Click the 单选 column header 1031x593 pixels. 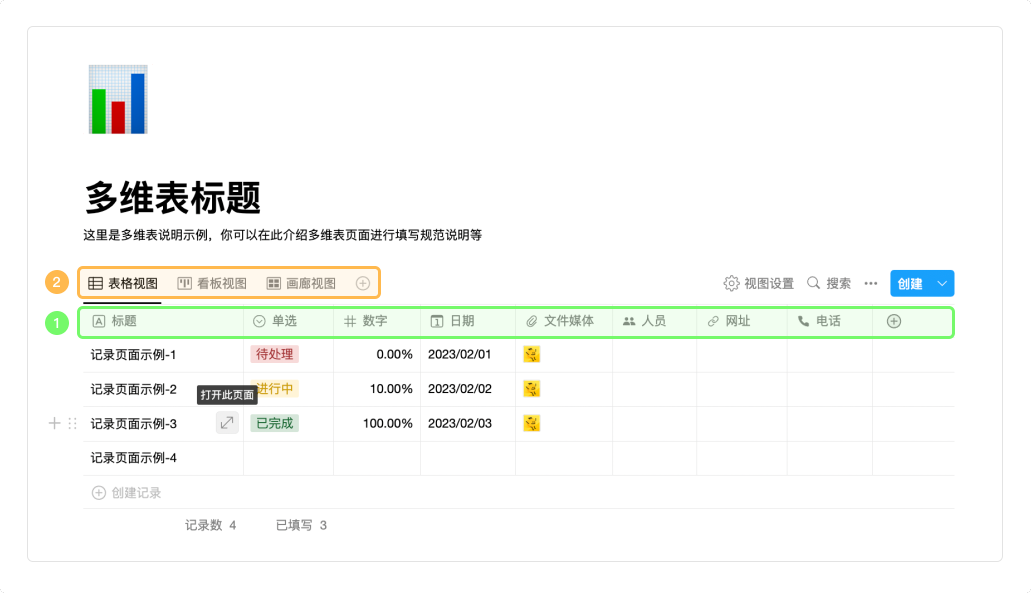(x=289, y=321)
